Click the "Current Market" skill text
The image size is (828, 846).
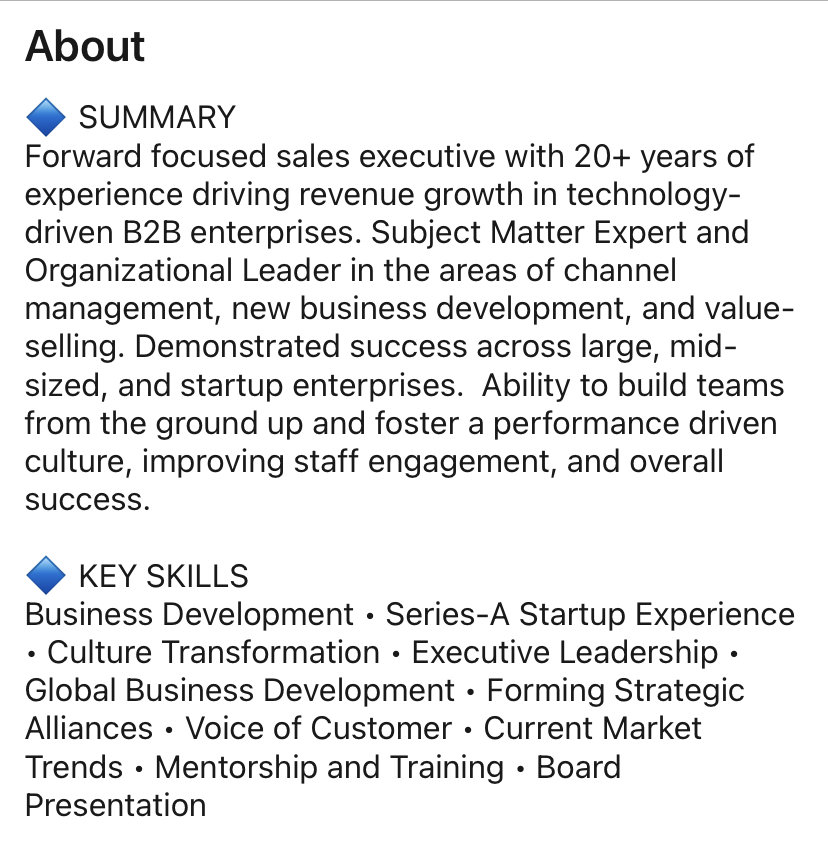pos(593,728)
